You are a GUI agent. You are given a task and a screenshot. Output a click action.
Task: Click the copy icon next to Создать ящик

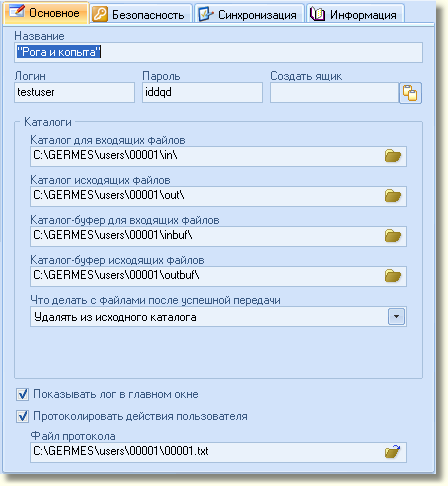pyautogui.click(x=410, y=93)
